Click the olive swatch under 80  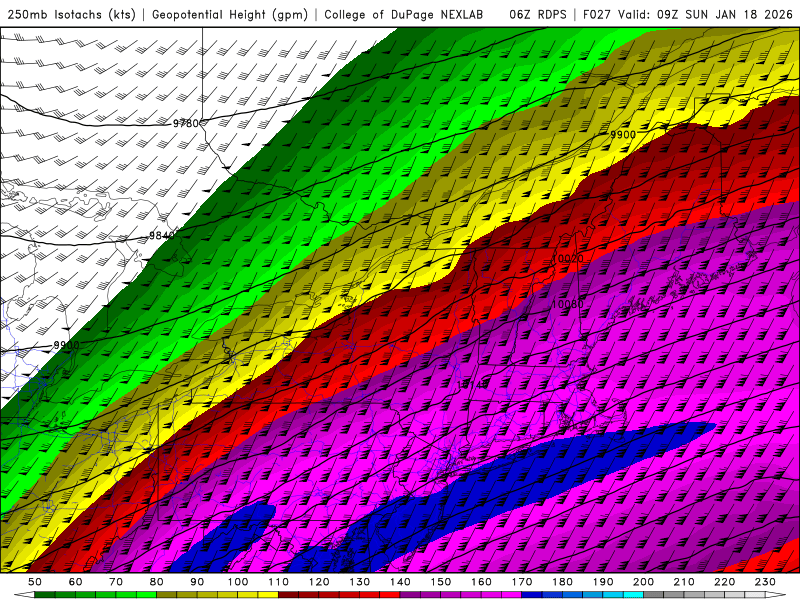click(x=166, y=595)
